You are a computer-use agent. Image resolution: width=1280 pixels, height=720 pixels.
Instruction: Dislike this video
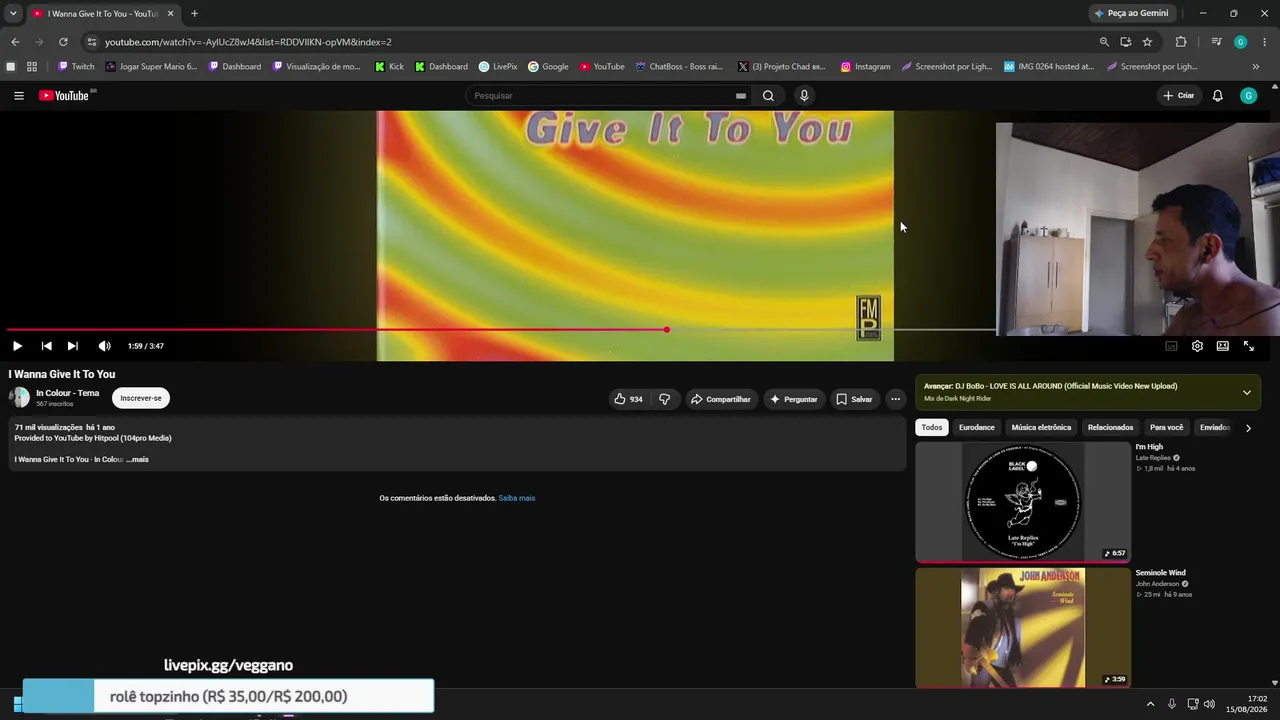[664, 399]
